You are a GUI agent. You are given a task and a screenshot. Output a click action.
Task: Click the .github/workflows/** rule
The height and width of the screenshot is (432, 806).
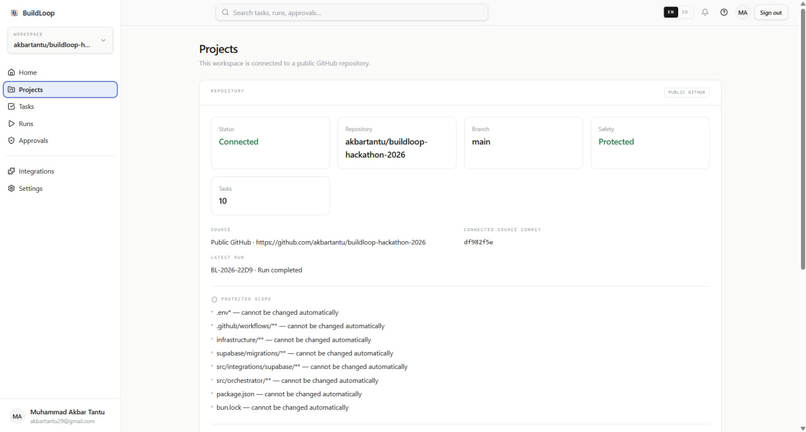pyautogui.click(x=300, y=326)
